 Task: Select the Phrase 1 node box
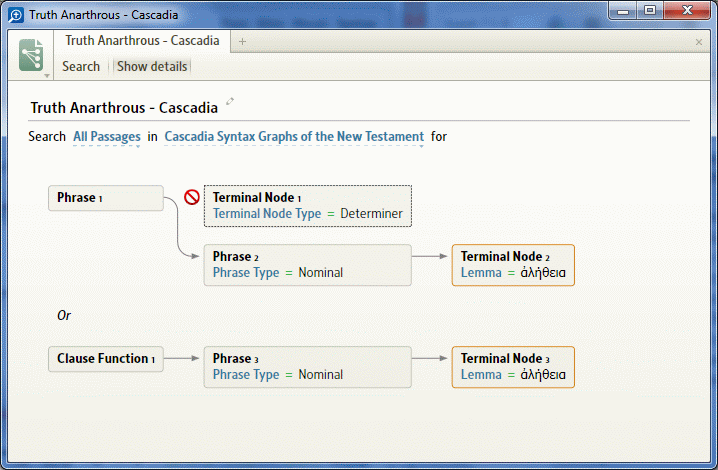coord(106,198)
